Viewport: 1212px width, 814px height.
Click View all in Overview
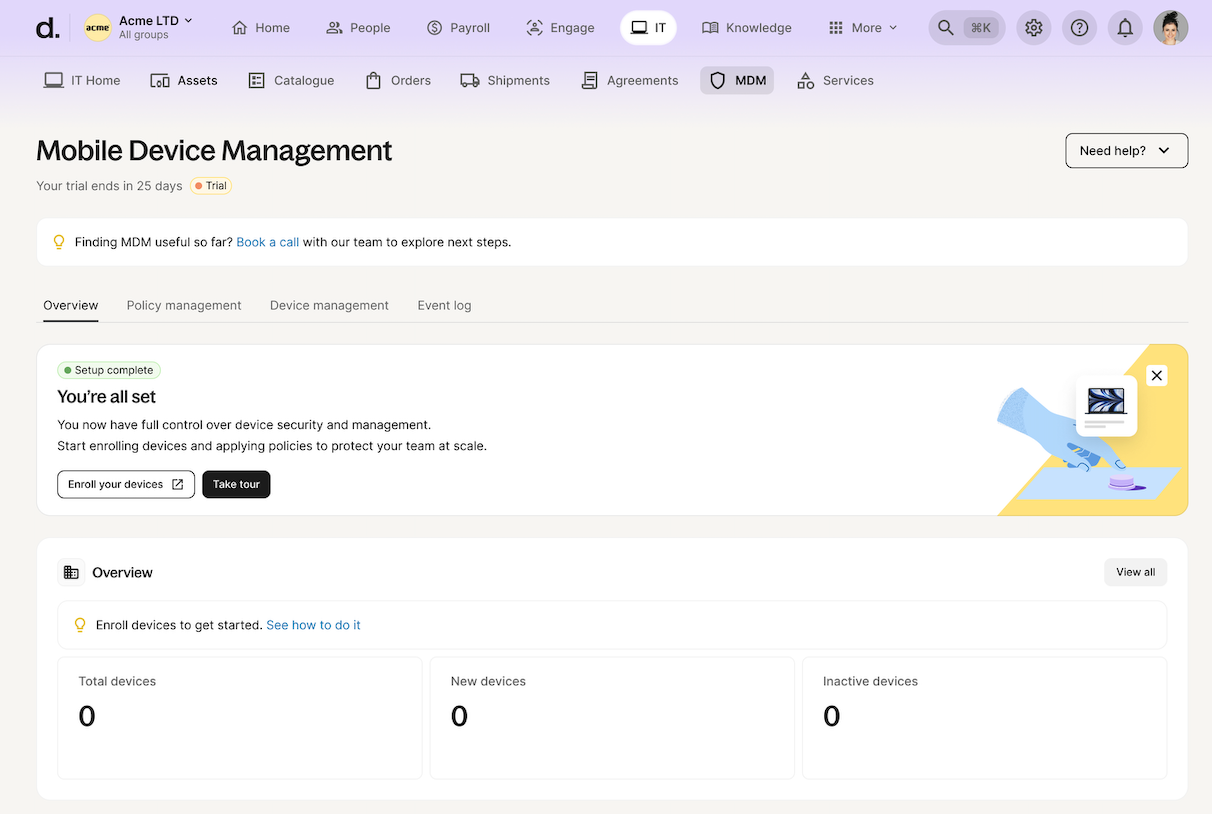point(1135,573)
